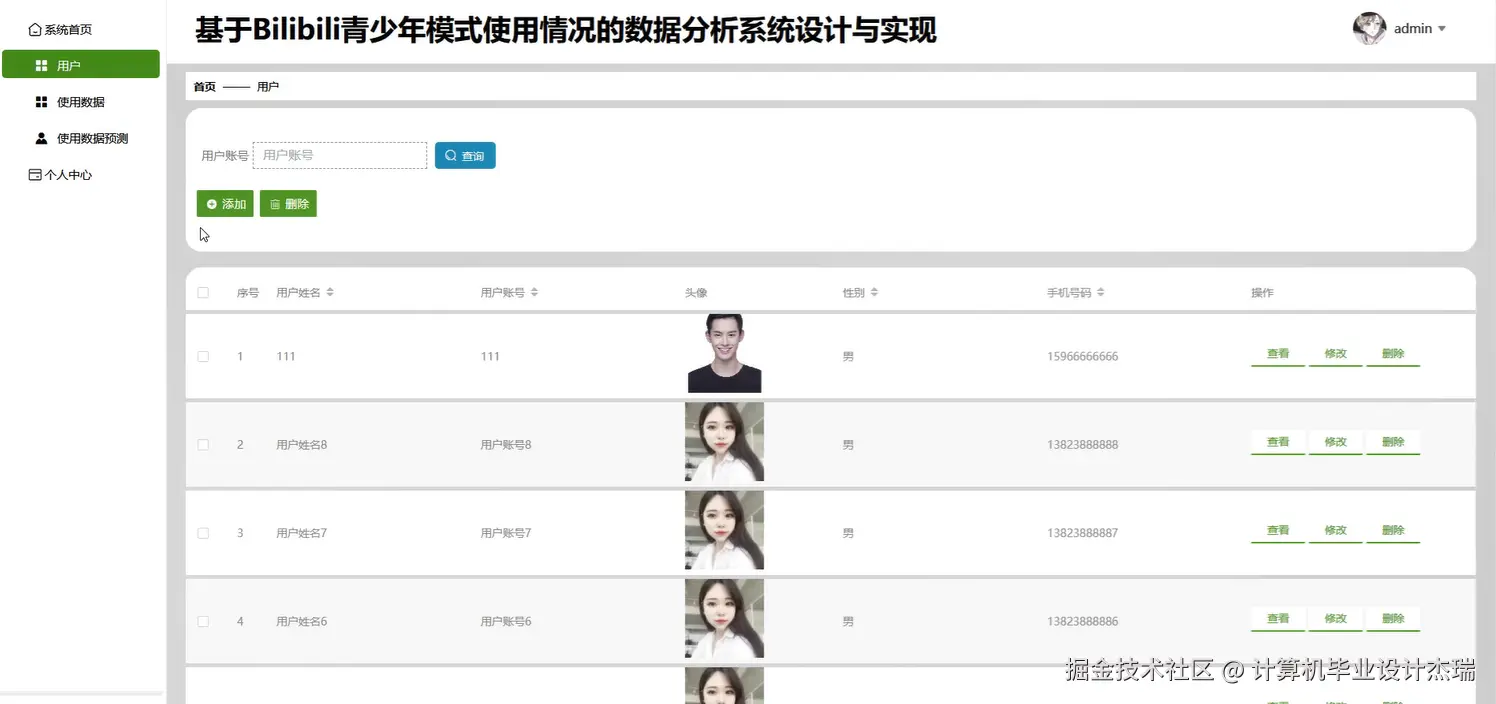Screen dimensions: 1496x704
Task: Click the 用户姓名7 cell
Action: (302, 533)
